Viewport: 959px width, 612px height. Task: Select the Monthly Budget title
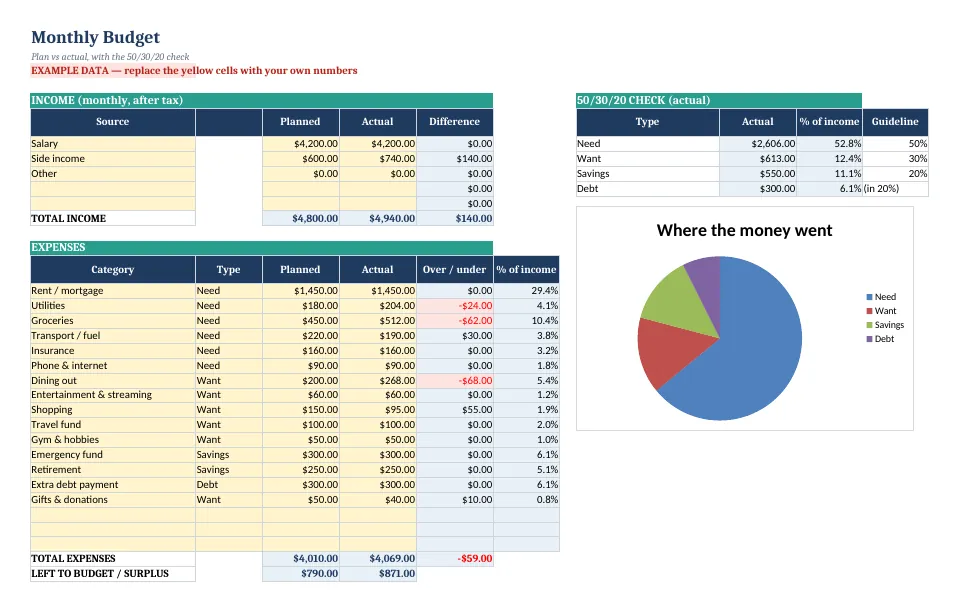(x=95, y=37)
